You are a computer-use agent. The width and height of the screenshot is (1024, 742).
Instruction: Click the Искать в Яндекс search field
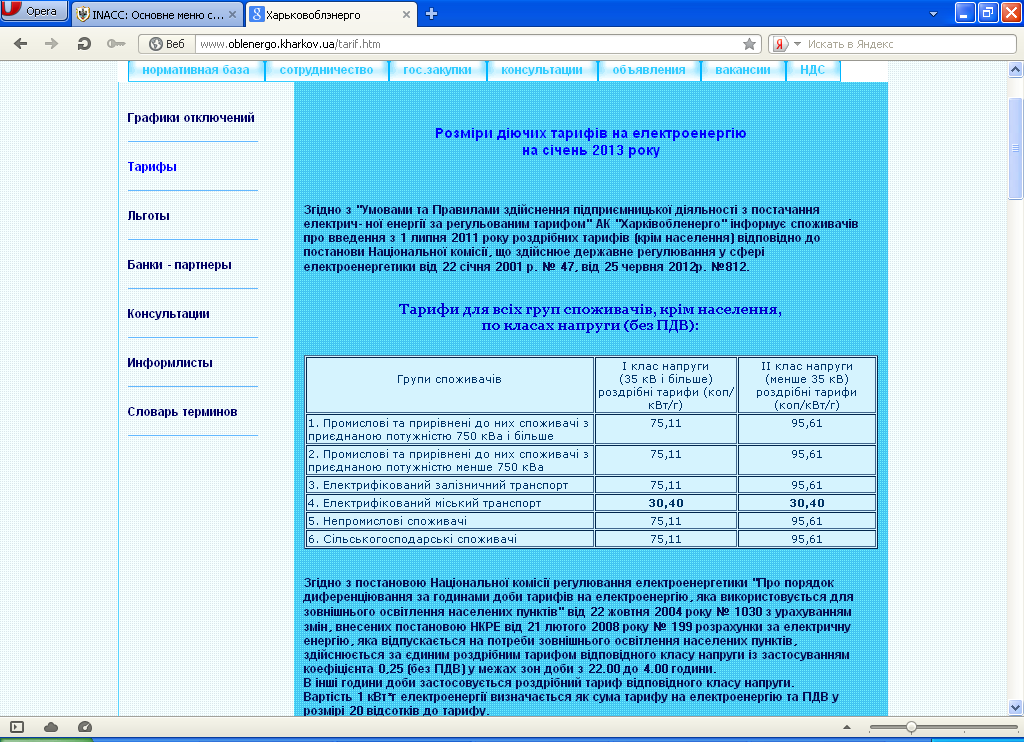click(x=910, y=44)
